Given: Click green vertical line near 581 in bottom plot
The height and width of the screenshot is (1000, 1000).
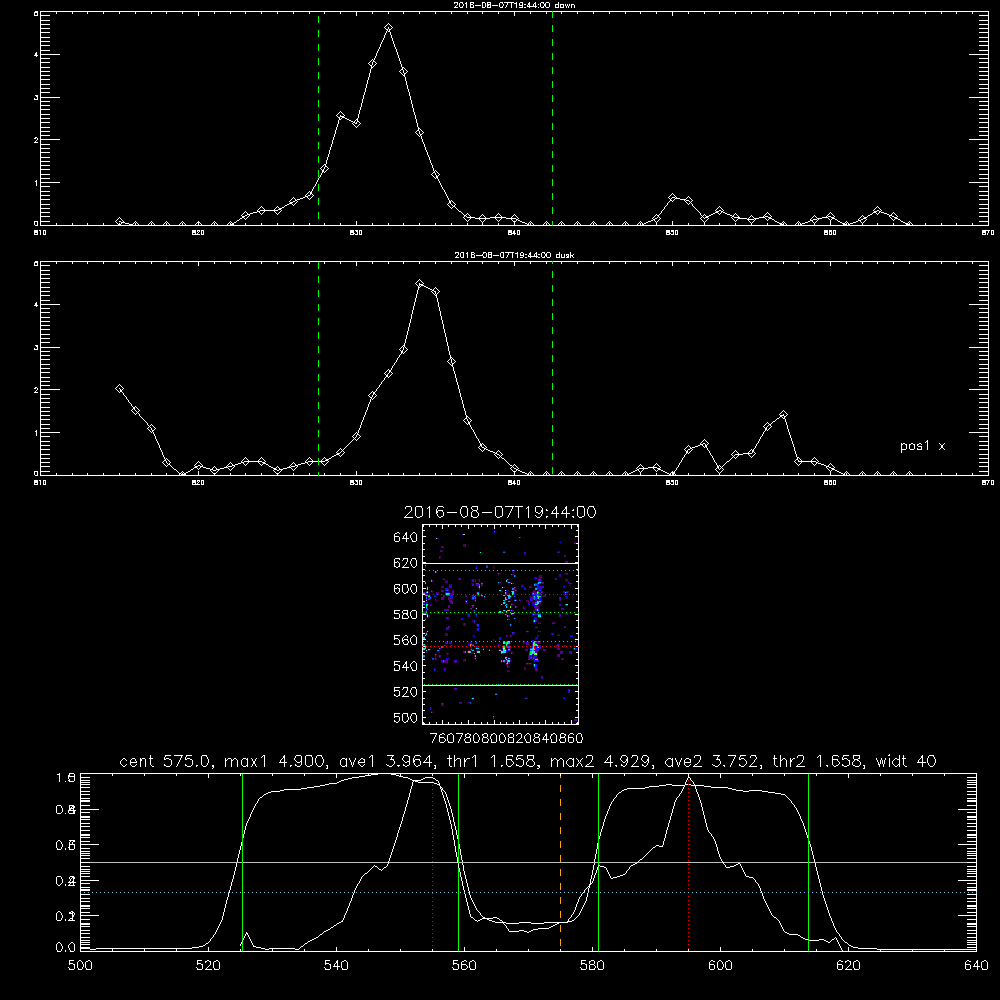Looking at the screenshot, I should [x=598, y=861].
